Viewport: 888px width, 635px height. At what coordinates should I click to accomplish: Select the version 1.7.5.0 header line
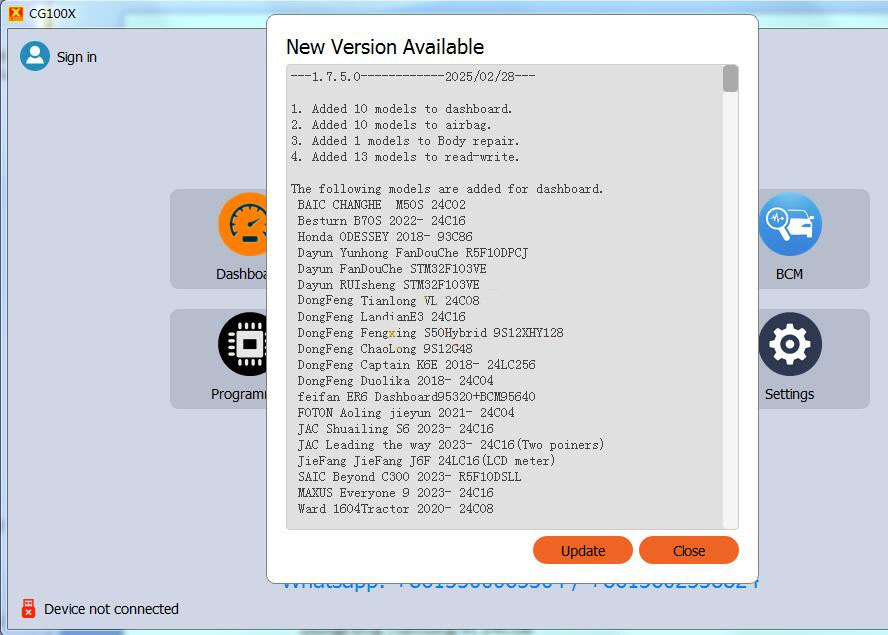point(413,76)
